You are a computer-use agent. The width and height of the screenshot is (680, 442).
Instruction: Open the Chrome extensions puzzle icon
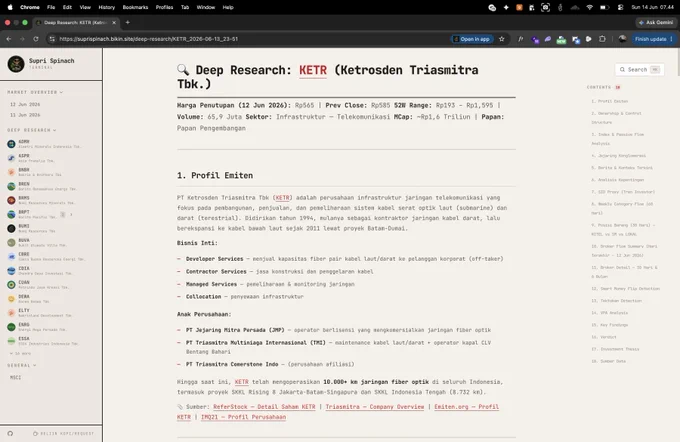(602, 39)
